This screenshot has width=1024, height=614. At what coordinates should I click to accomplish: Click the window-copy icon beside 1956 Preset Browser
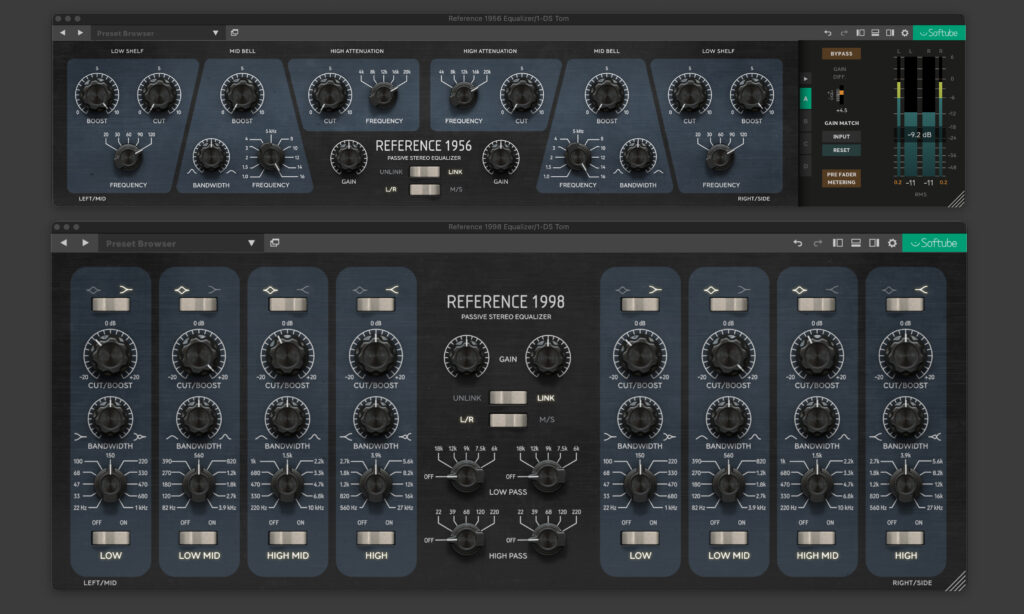(x=234, y=33)
